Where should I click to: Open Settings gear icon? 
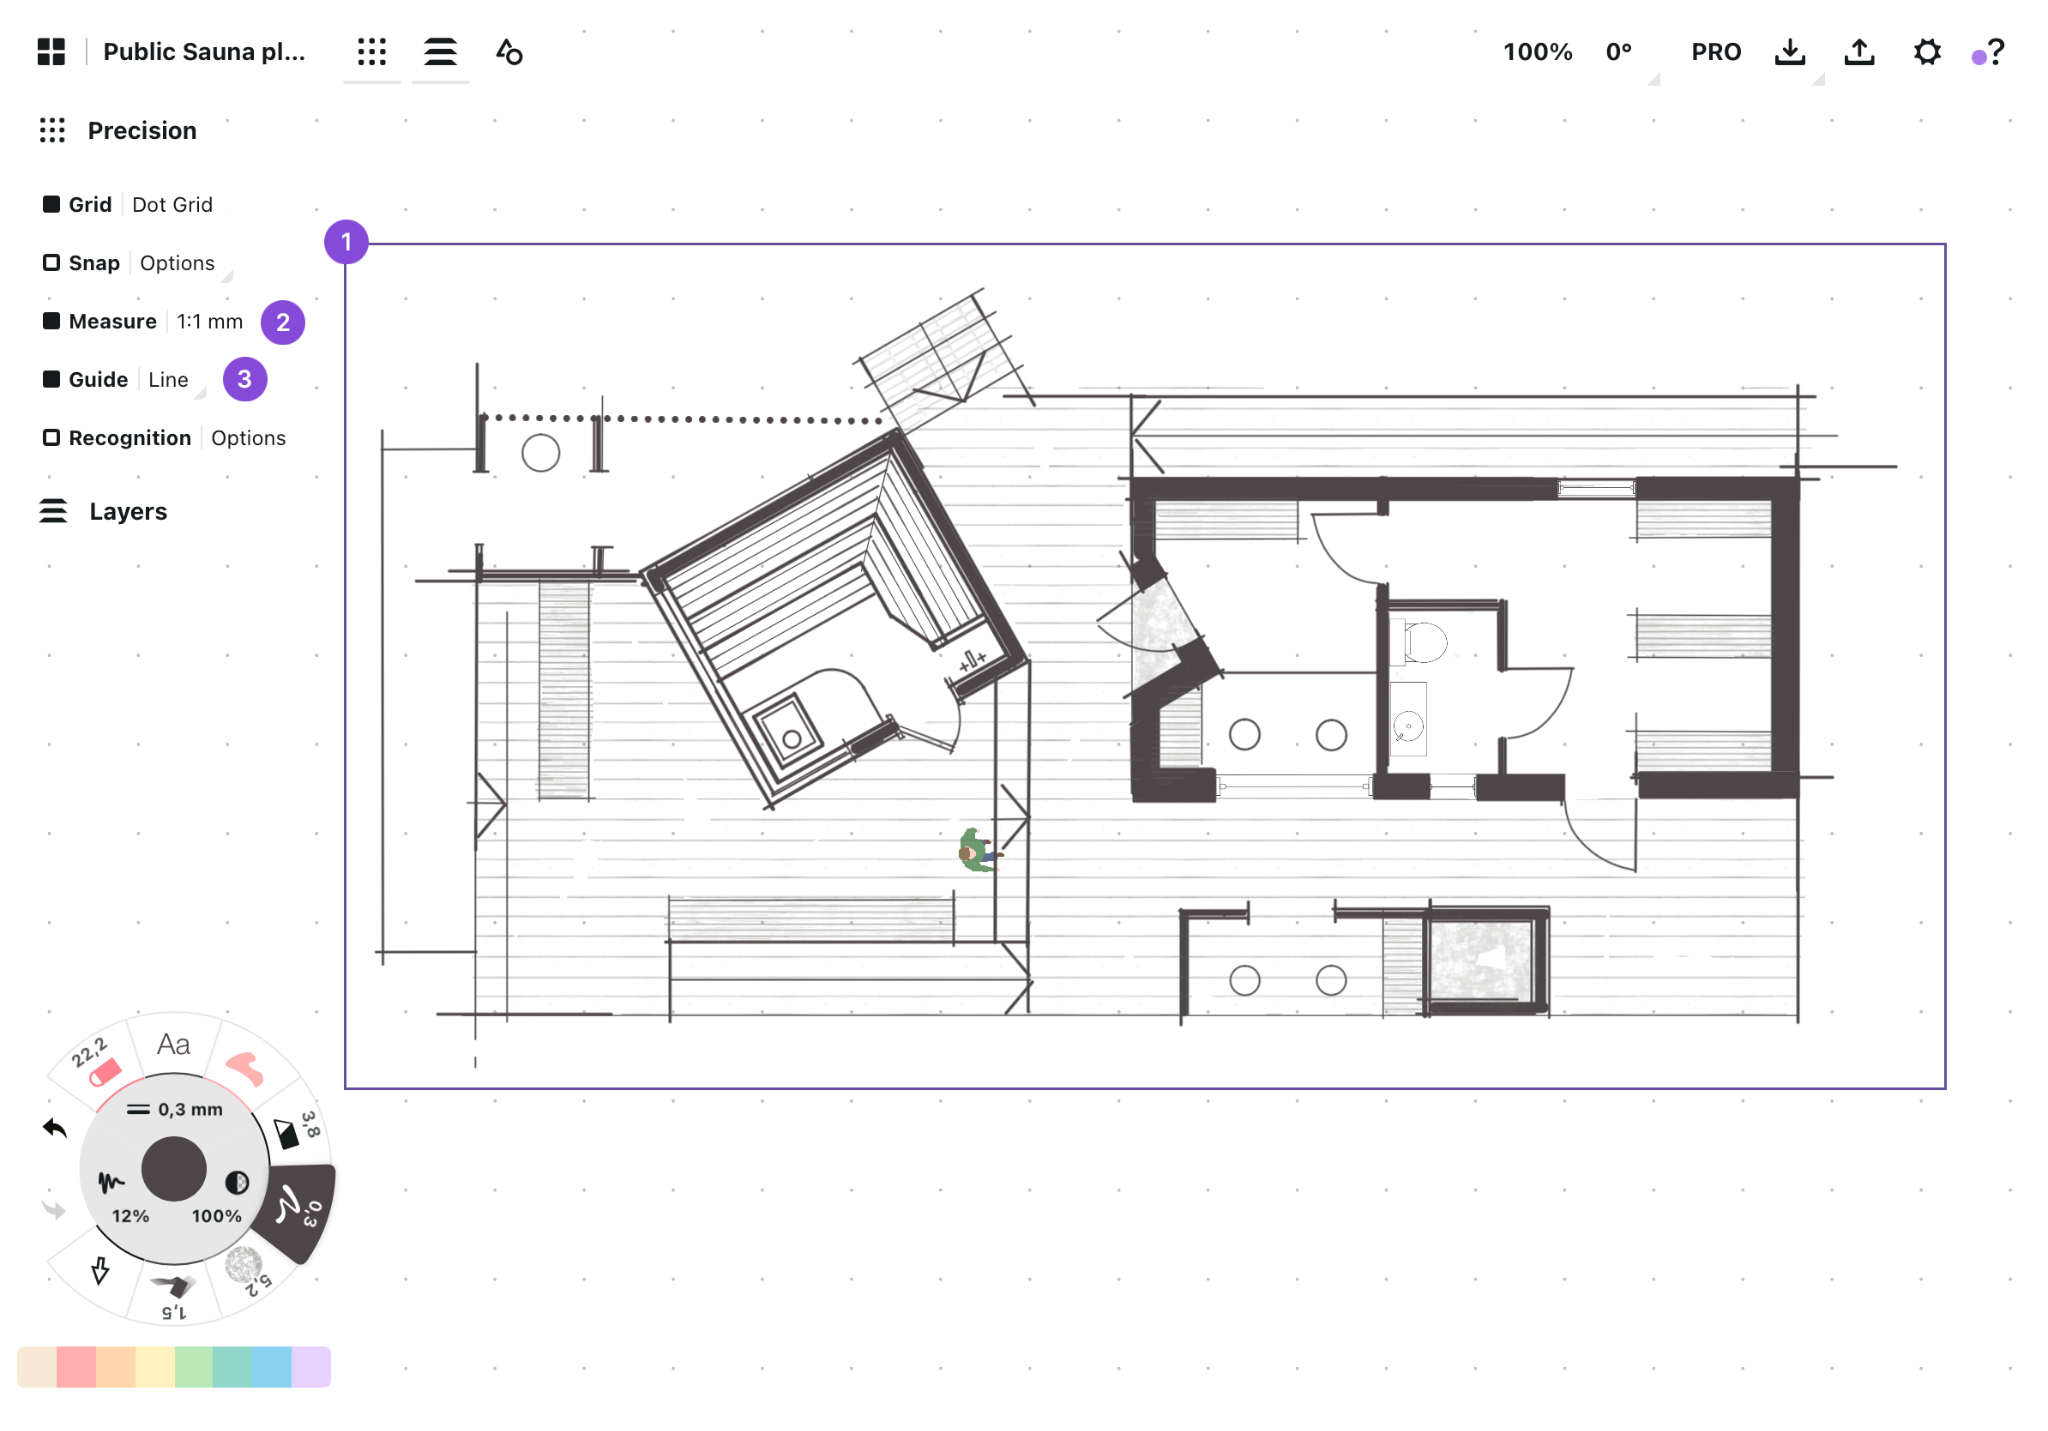coord(1927,51)
